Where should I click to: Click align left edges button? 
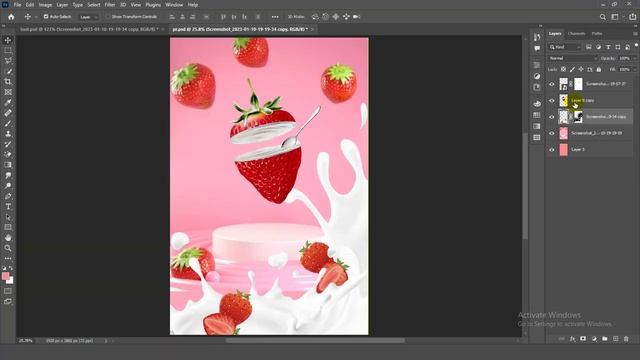point(172,17)
